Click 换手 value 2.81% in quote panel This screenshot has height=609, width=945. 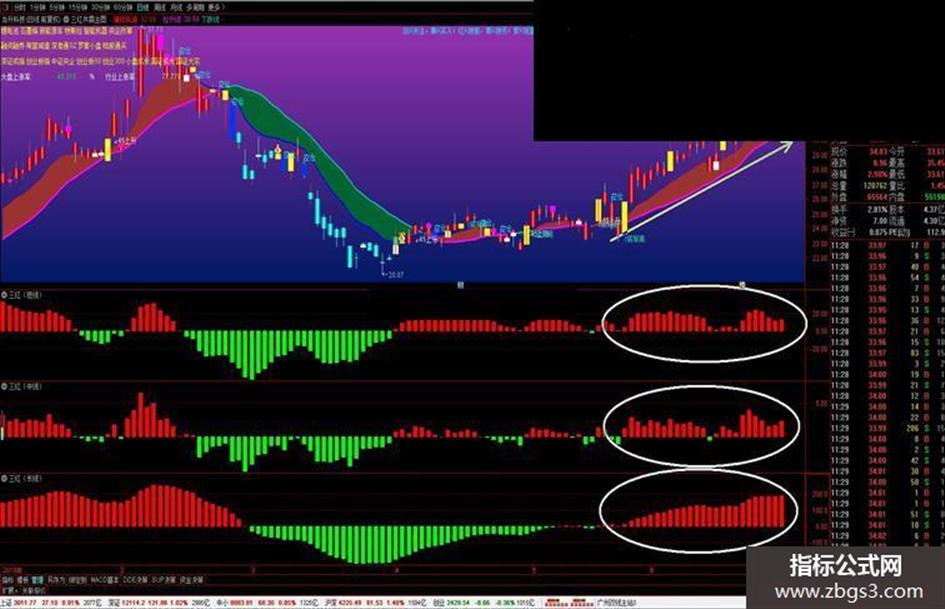[x=878, y=210]
